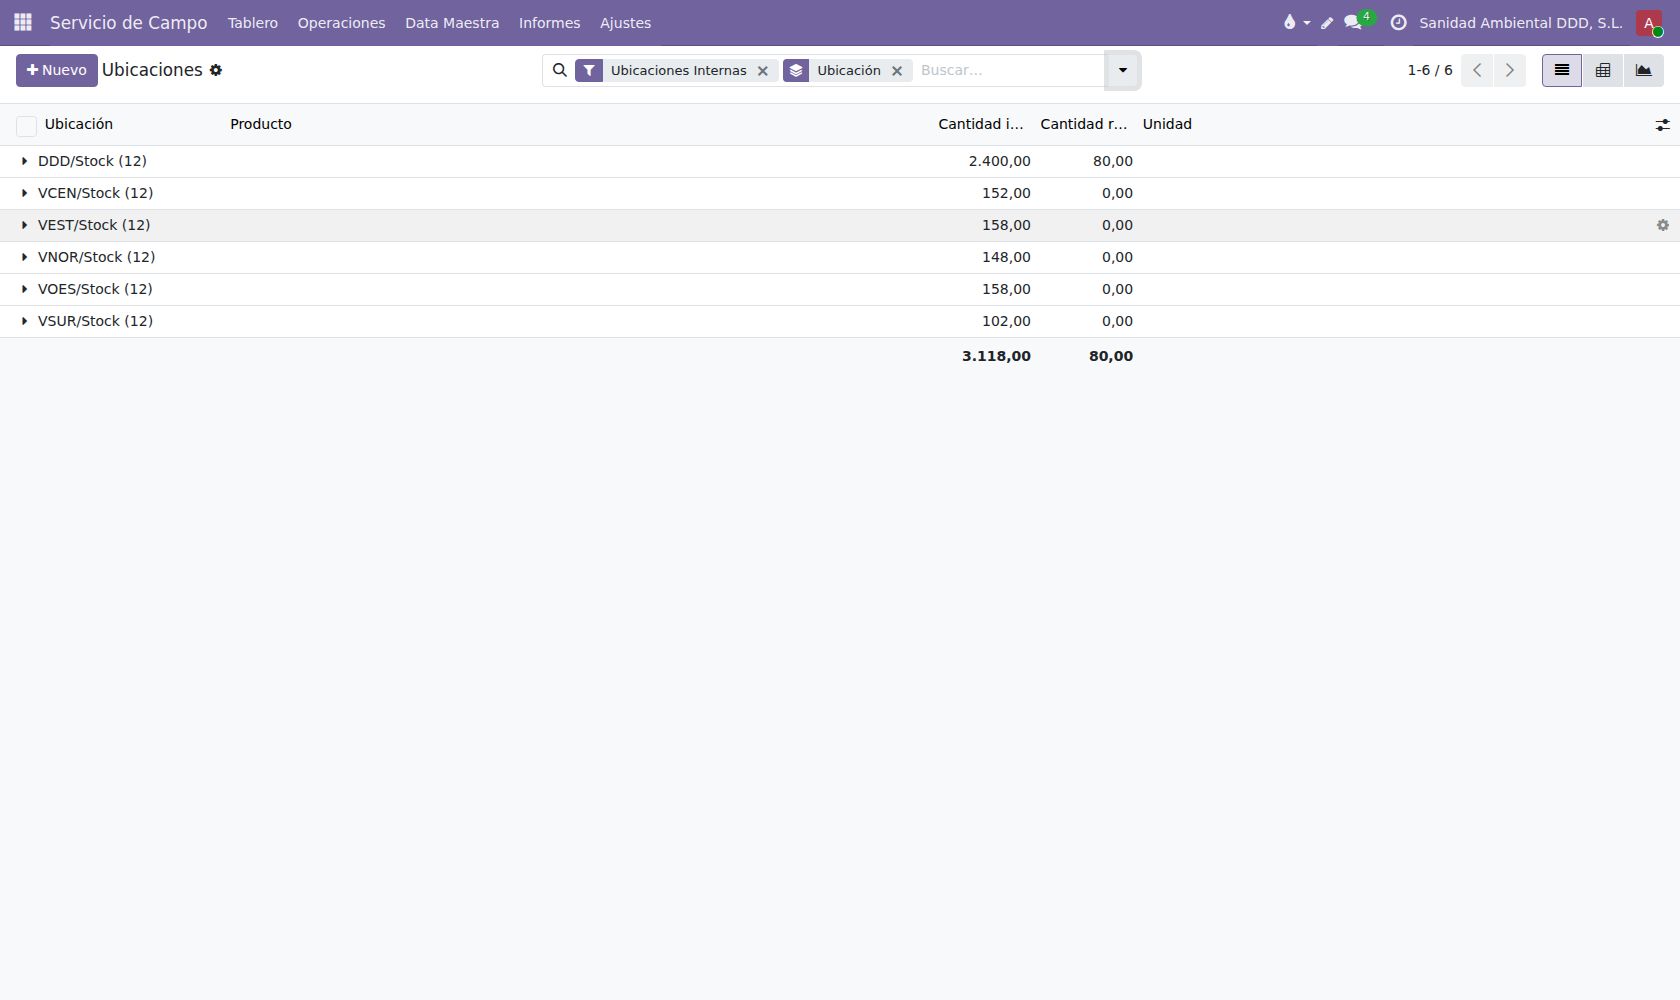Image resolution: width=1680 pixels, height=1000 pixels.
Task: Go to the next page of records
Action: 1510,70
